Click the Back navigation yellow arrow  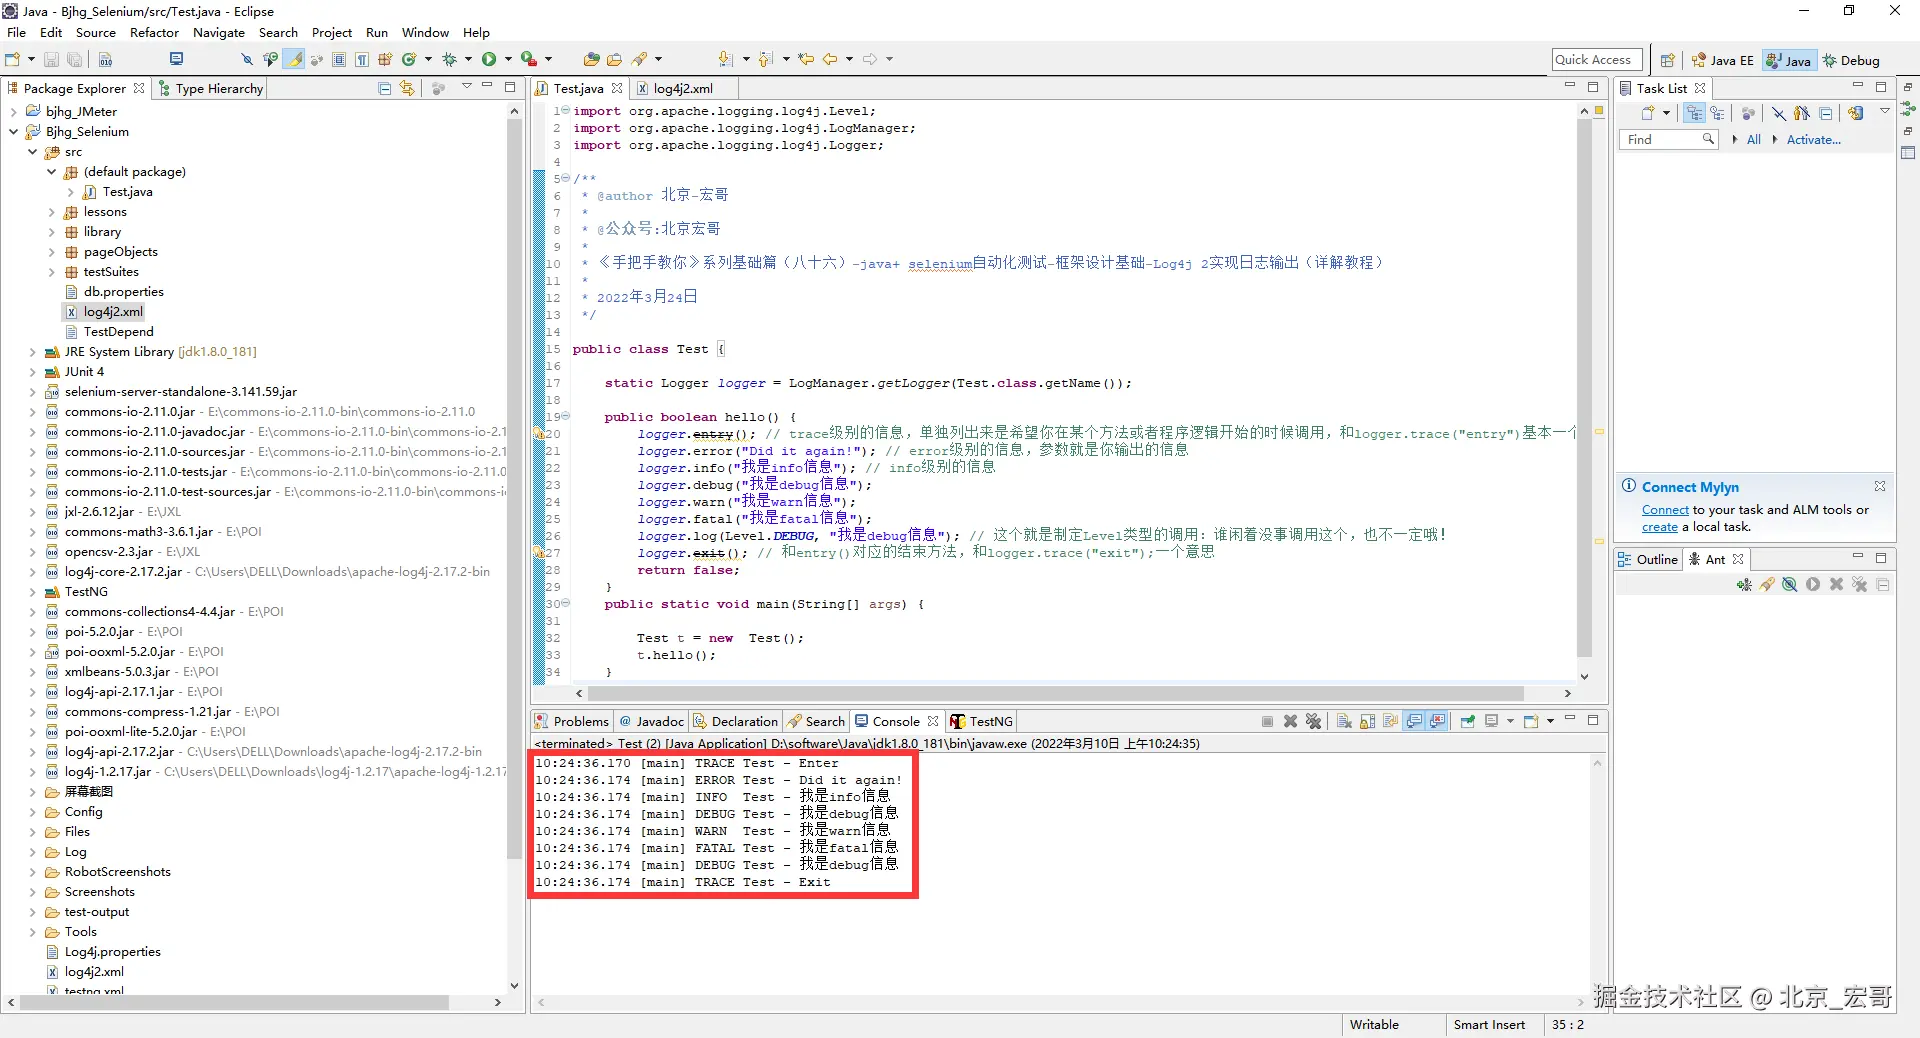[x=830, y=59]
